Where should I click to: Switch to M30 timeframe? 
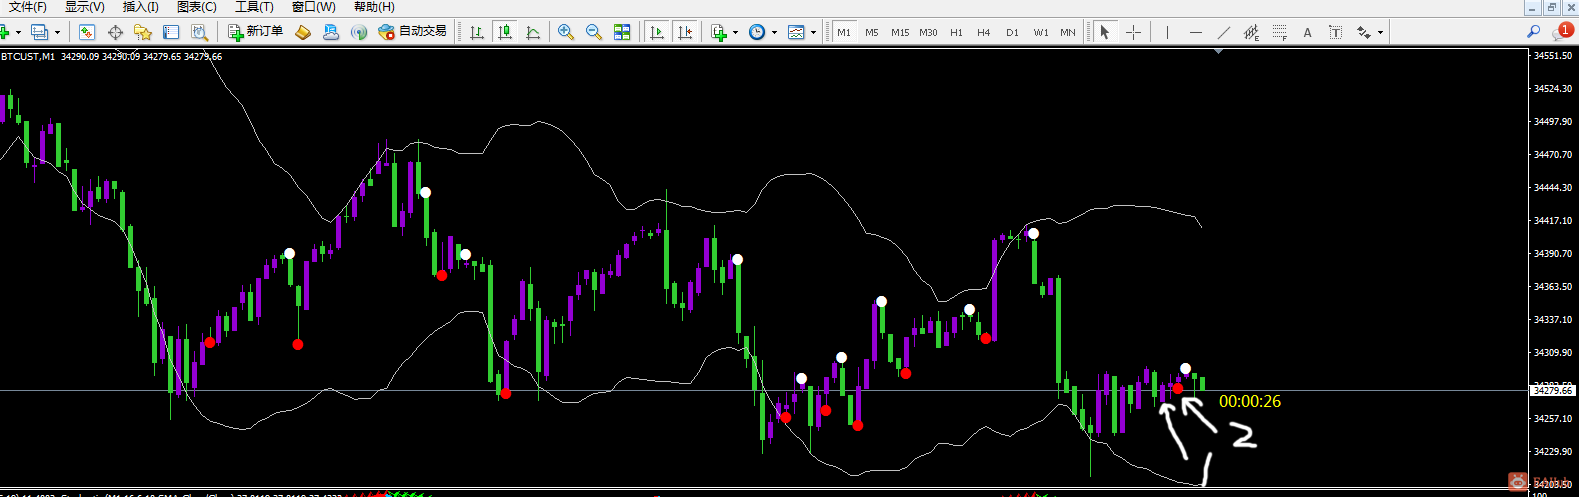(928, 32)
